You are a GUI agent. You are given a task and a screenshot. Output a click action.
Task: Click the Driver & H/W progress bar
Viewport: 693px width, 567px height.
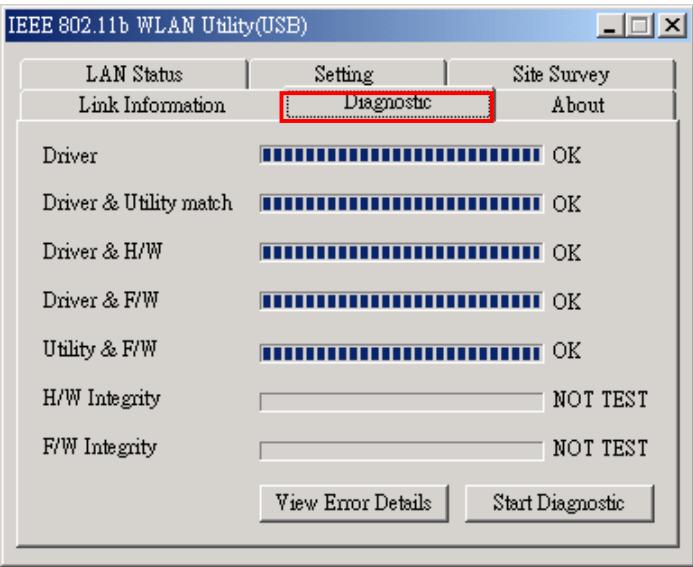401,252
